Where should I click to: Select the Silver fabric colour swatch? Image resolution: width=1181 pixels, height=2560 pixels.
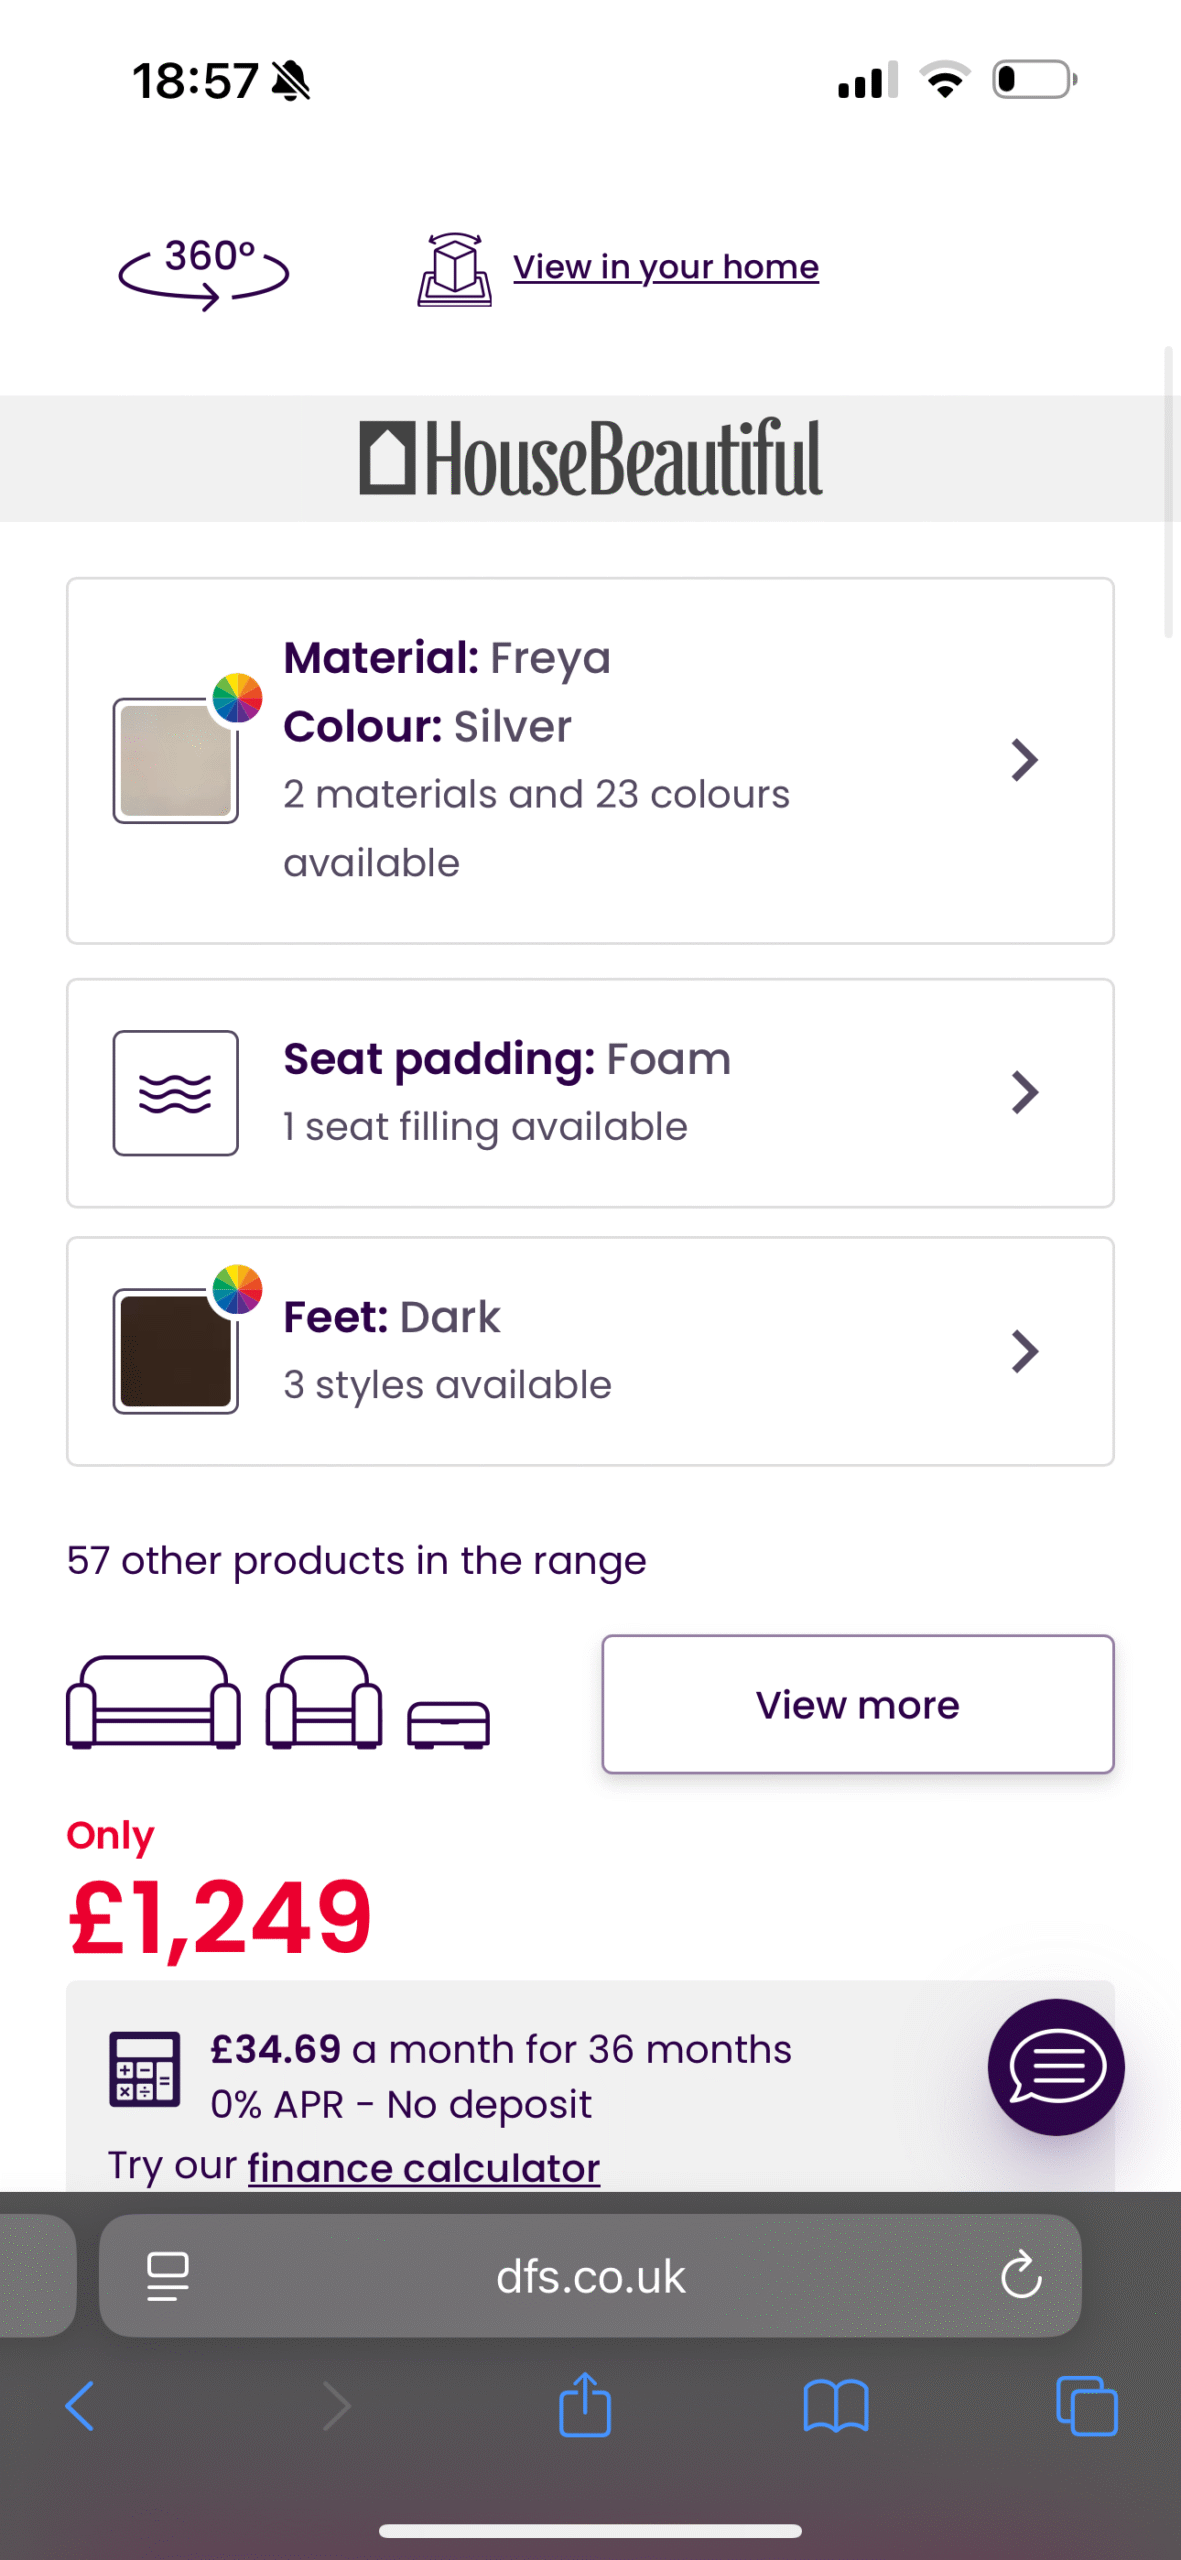point(176,760)
